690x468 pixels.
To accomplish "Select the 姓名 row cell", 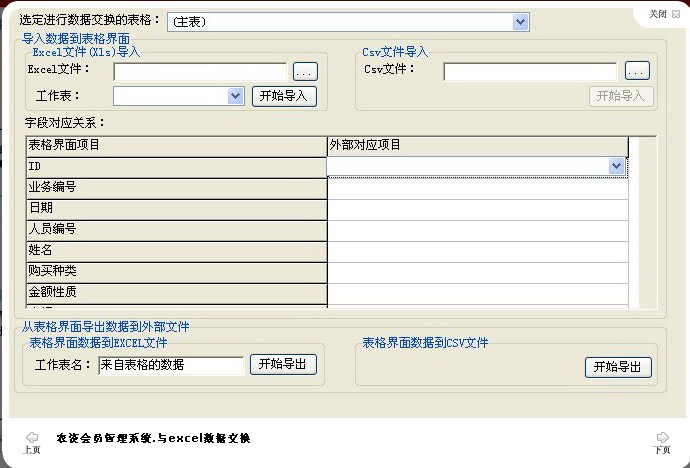I will [x=176, y=252].
